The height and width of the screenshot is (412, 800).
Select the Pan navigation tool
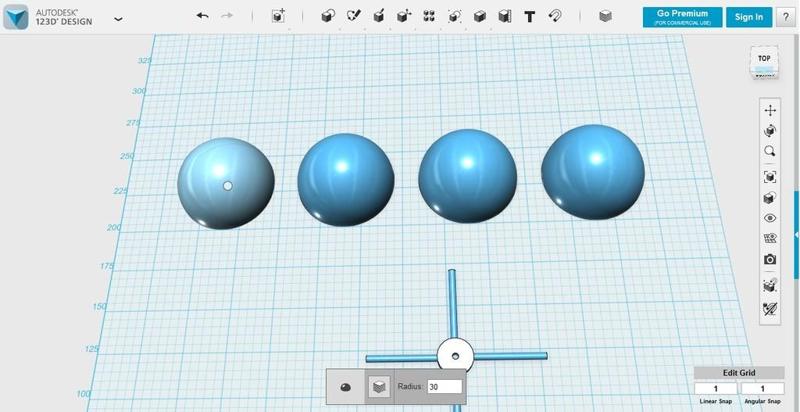tap(770, 110)
